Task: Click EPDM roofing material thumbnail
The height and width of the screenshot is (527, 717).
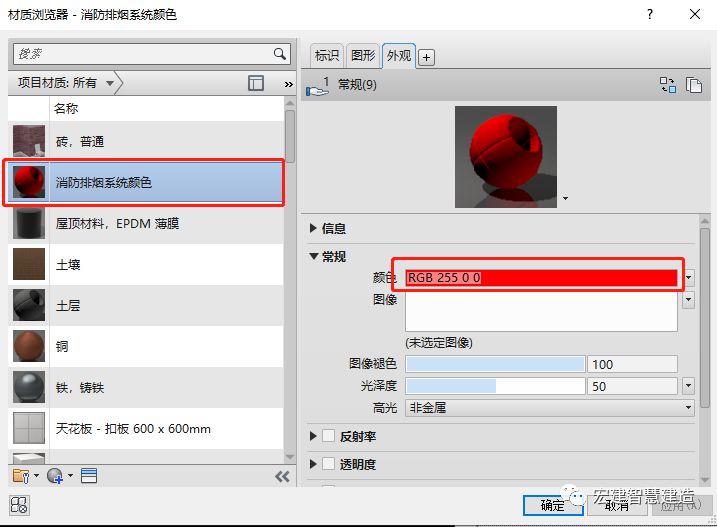Action: 29,223
